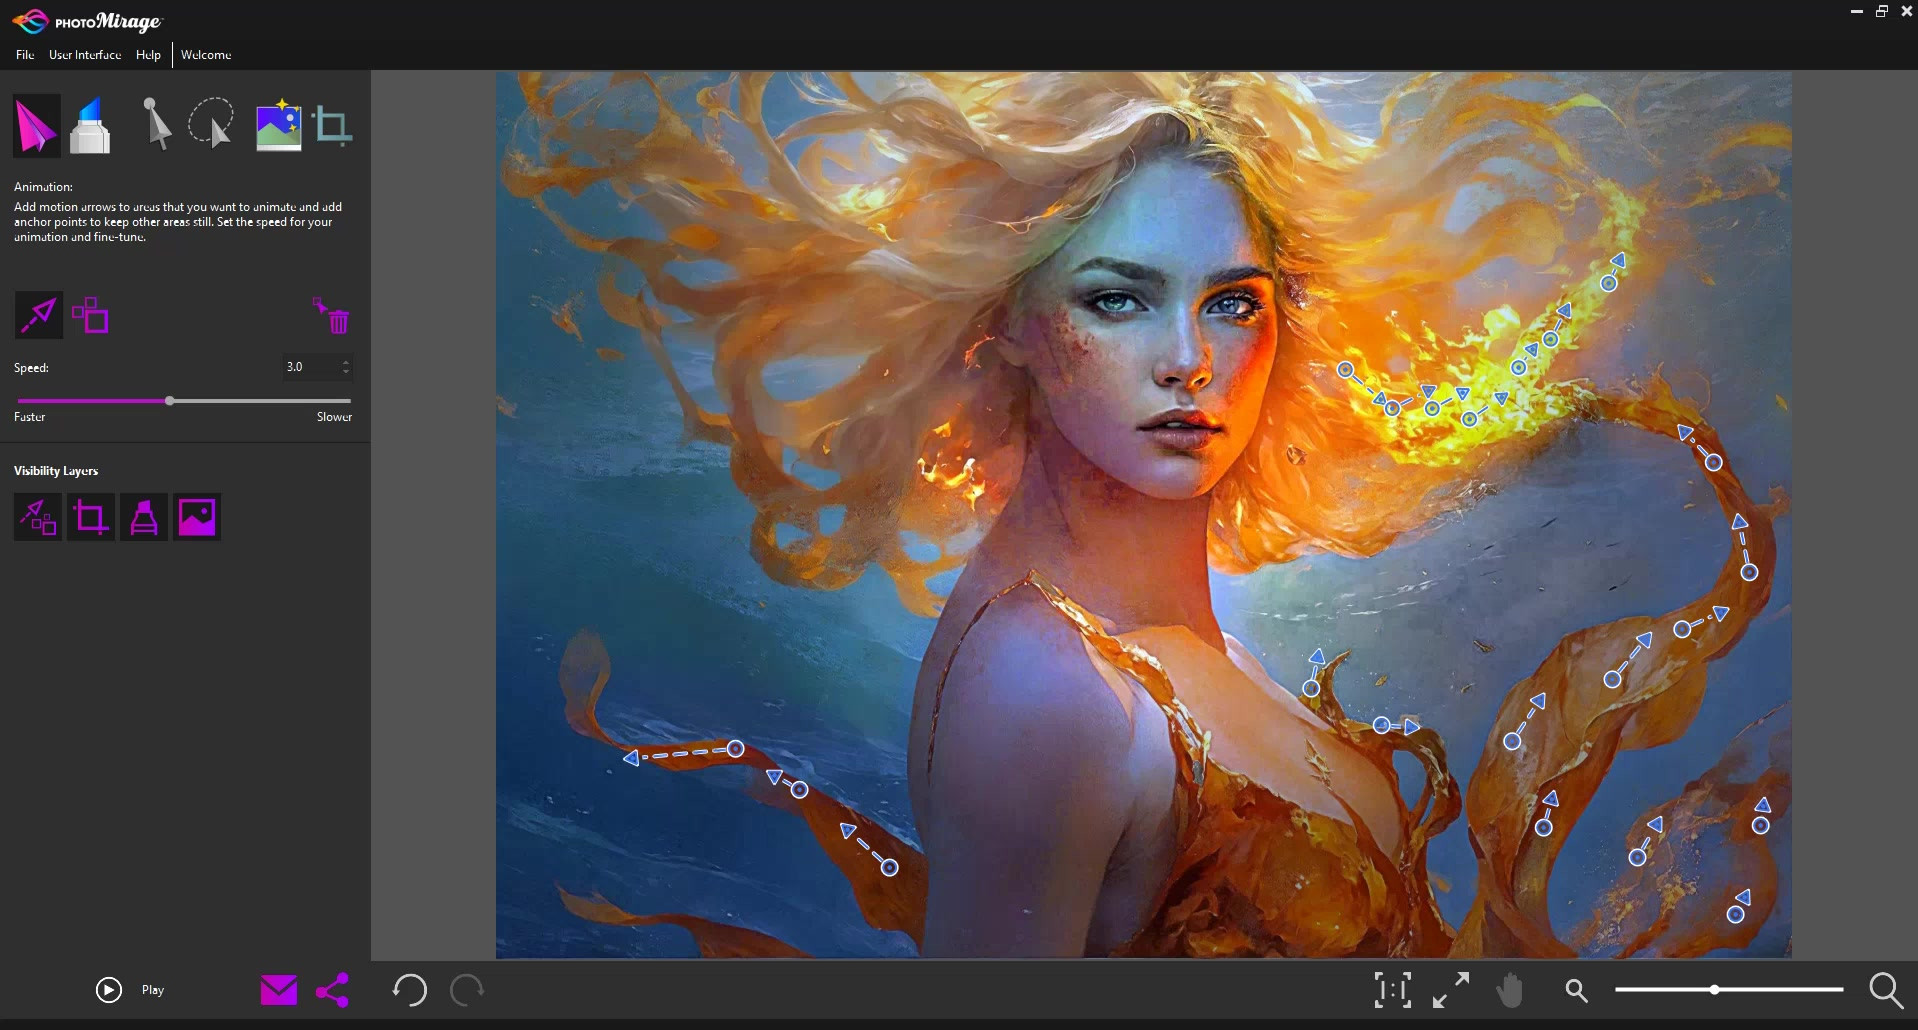Image resolution: width=1918 pixels, height=1030 pixels.
Task: Switch to the Welcome tab
Action: click(206, 55)
